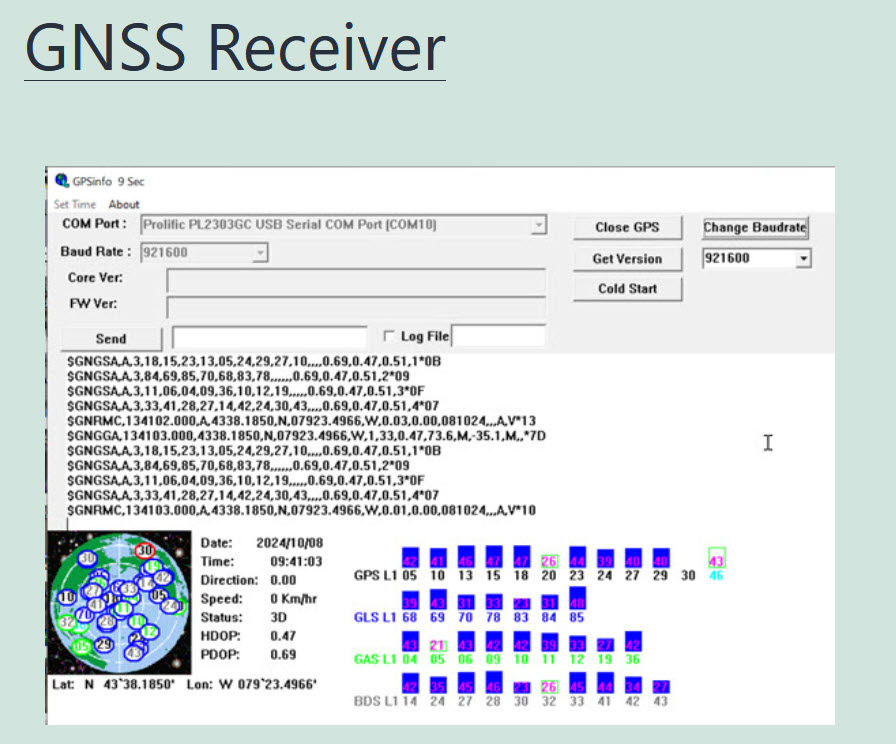Image resolution: width=896 pixels, height=744 pixels.
Task: Expand the 921600 change baudrate combo box
Action: (x=803, y=259)
